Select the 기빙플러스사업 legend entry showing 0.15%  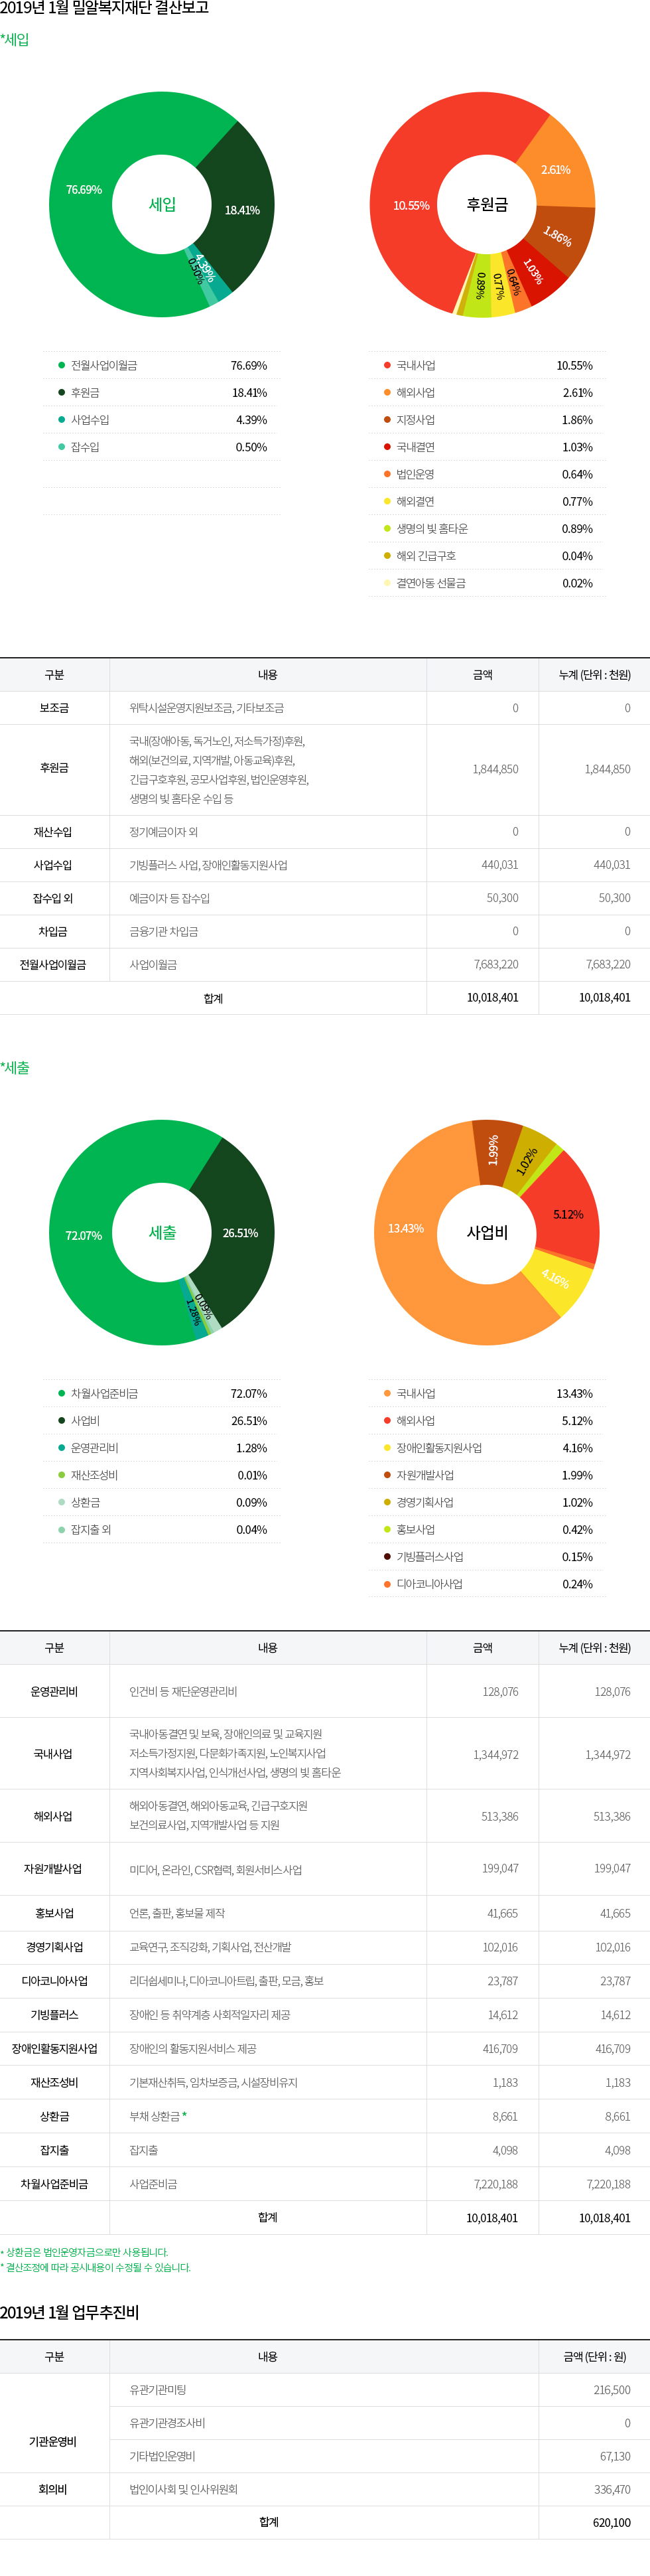(429, 1557)
